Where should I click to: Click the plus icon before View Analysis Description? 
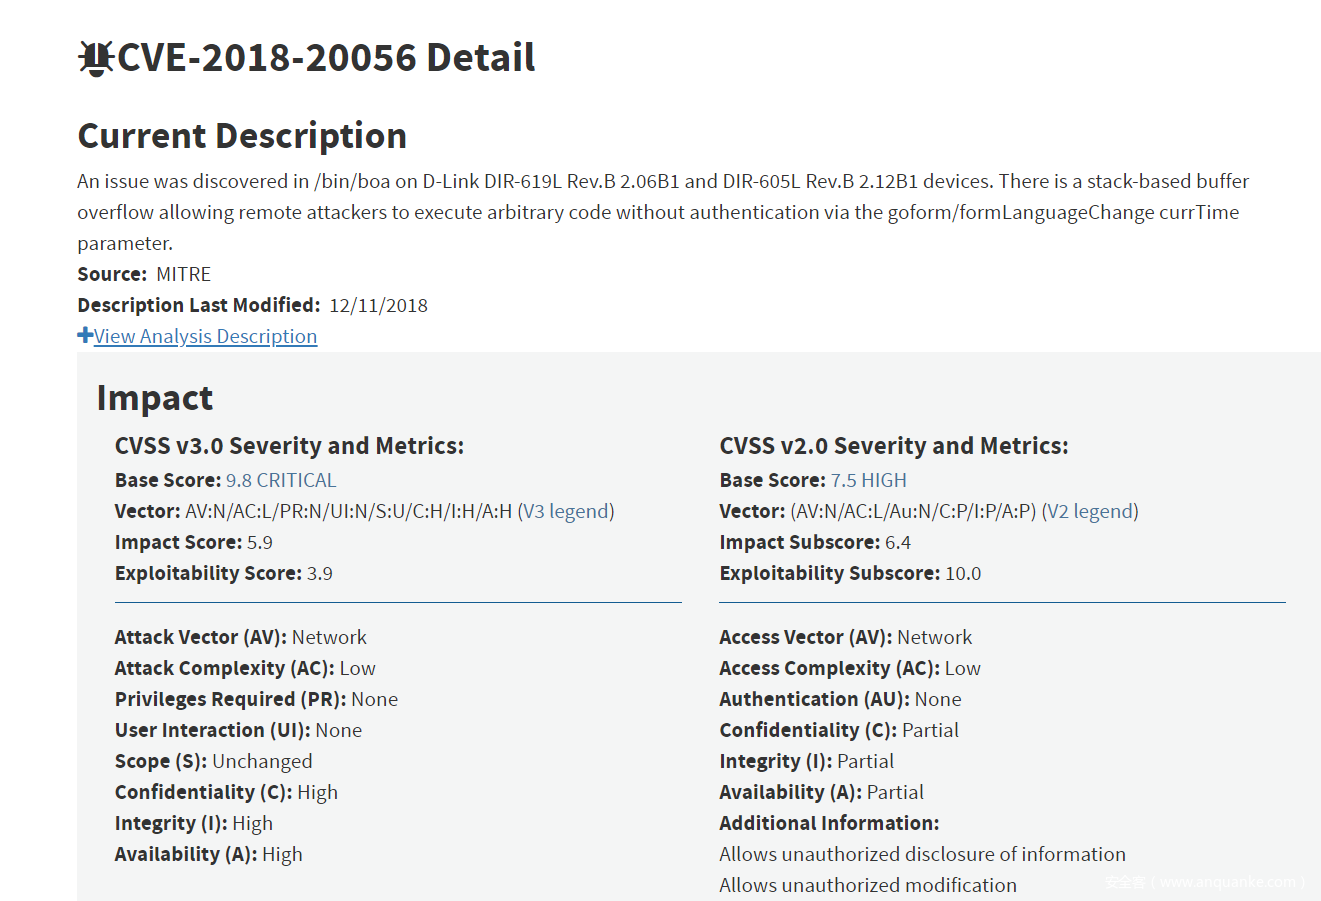(x=85, y=336)
